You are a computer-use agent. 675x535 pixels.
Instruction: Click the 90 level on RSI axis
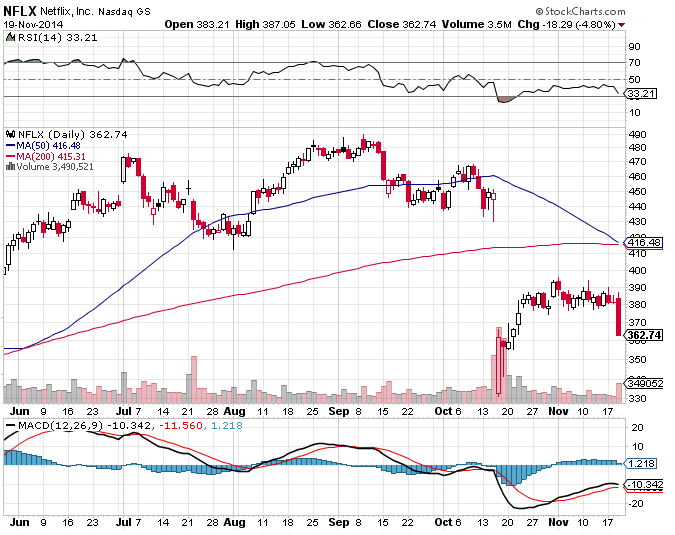(x=635, y=46)
